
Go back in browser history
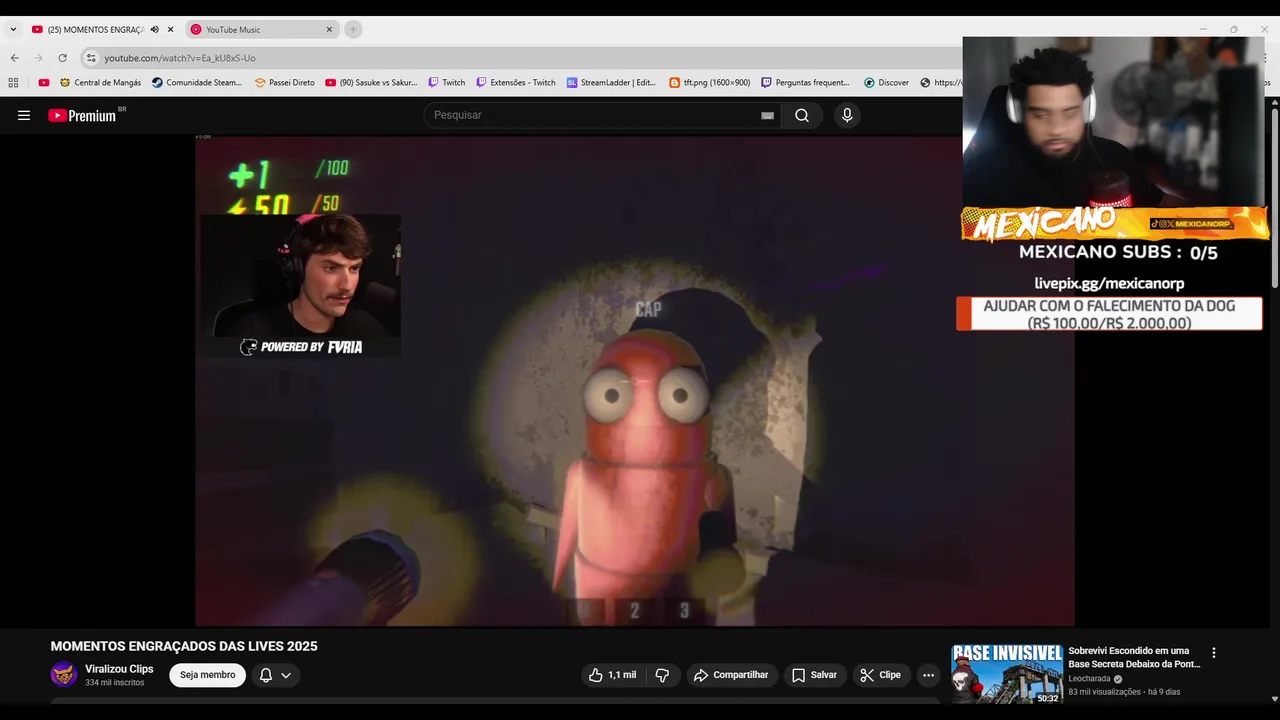[x=14, y=58]
